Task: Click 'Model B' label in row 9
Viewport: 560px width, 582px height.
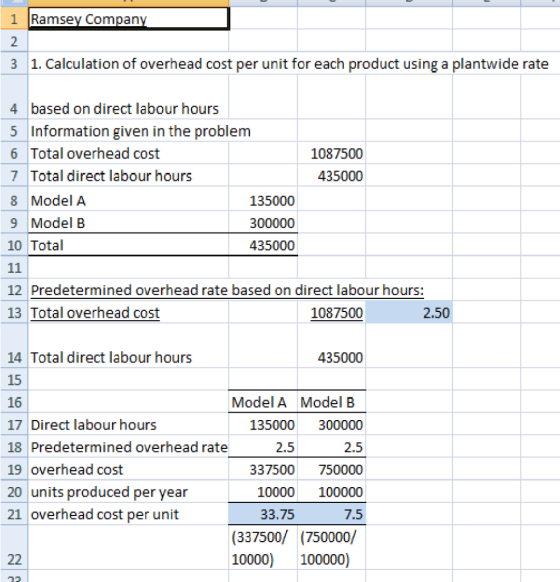Action: [x=58, y=223]
